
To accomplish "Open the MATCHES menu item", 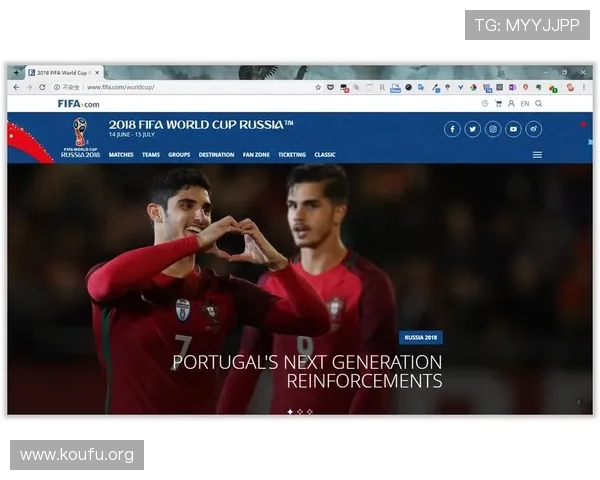I will pyautogui.click(x=121, y=155).
